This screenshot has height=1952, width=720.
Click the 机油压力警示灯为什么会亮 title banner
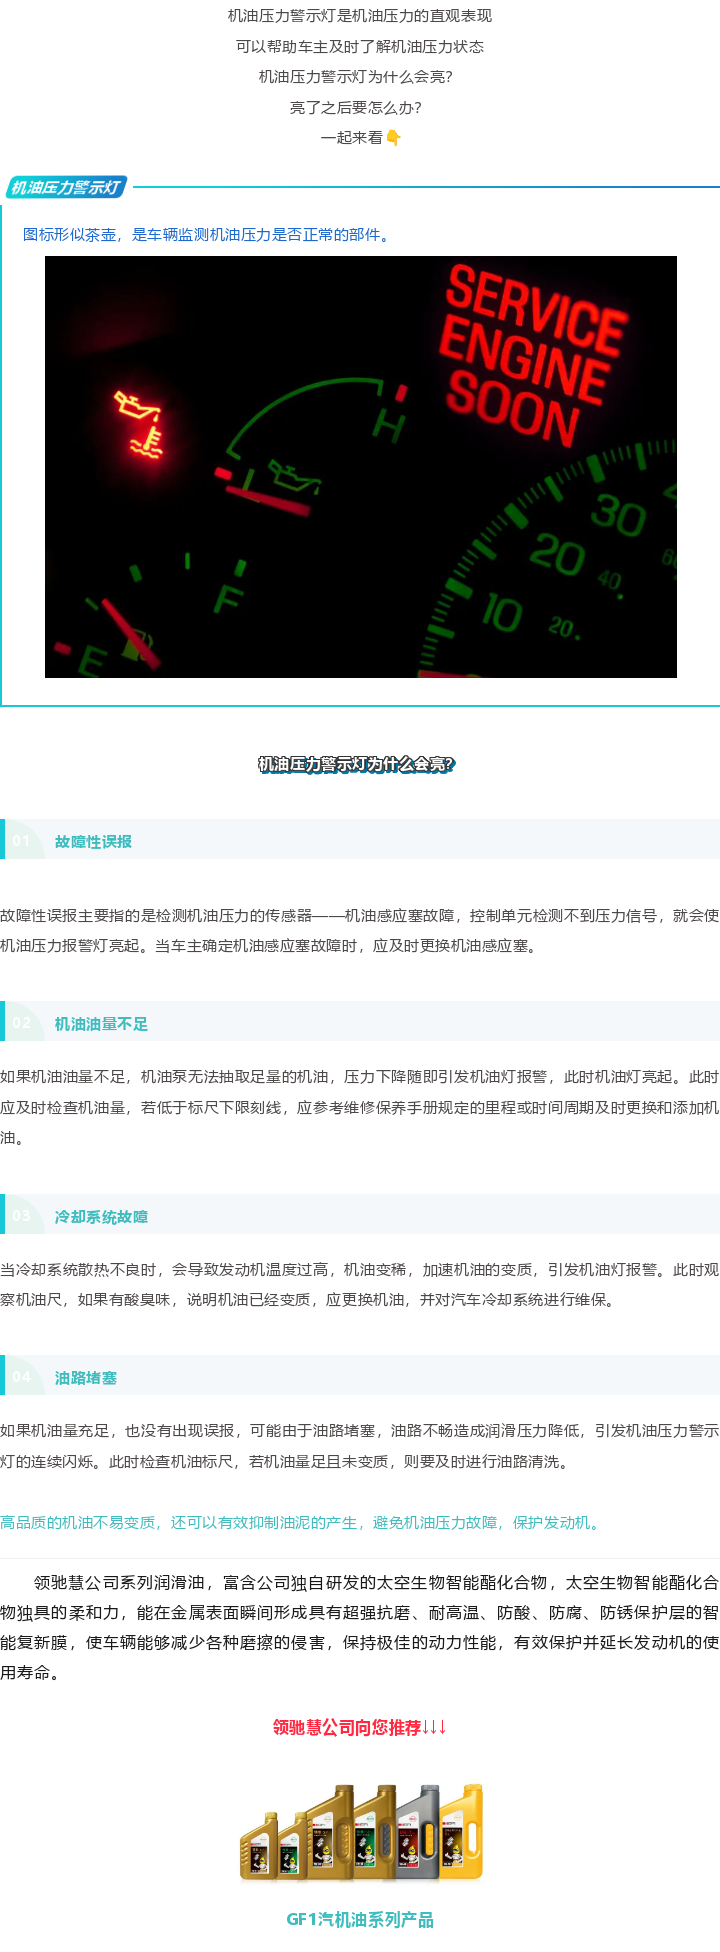[x=356, y=764]
